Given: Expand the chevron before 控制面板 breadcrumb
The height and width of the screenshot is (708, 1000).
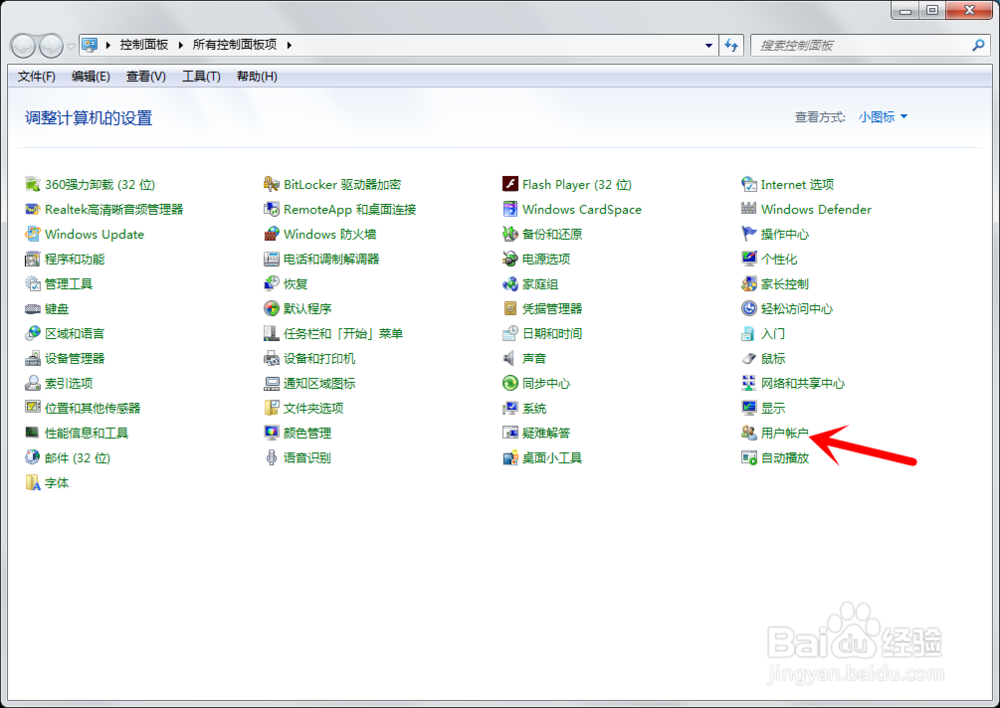Looking at the screenshot, I should (108, 45).
